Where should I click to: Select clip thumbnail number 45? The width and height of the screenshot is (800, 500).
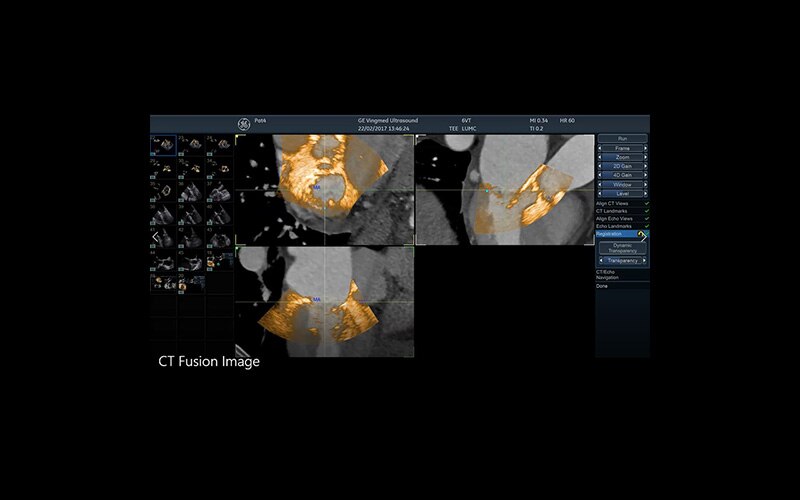tap(191, 261)
